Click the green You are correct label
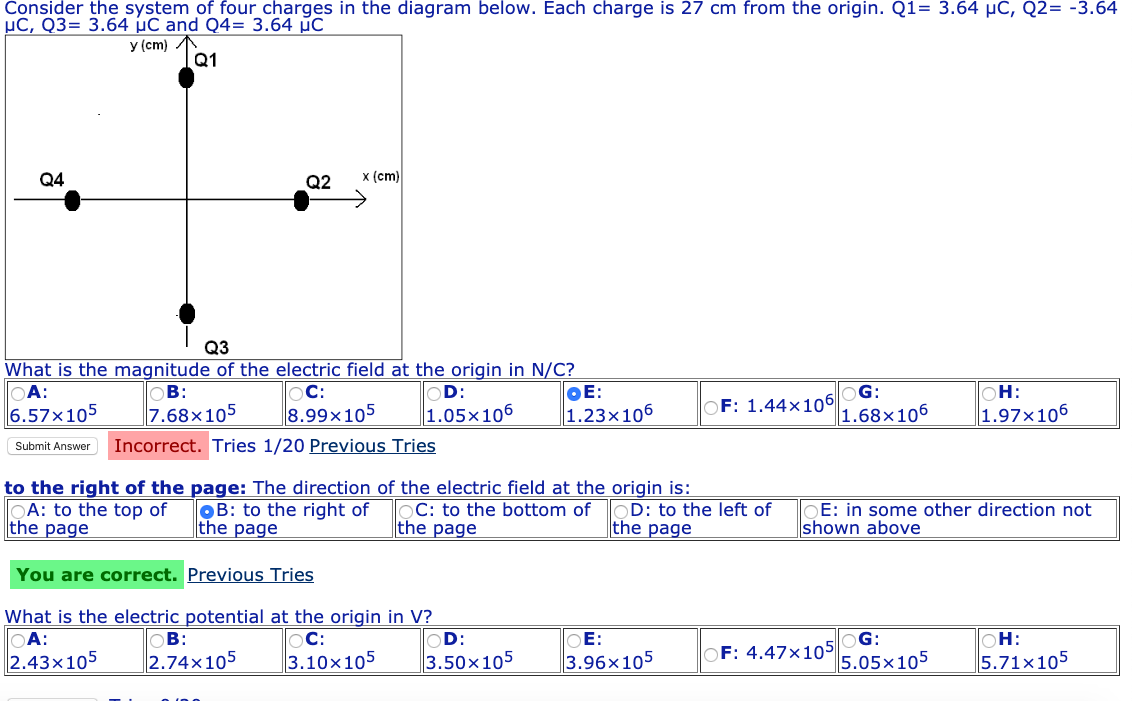 pyautogui.click(x=97, y=575)
